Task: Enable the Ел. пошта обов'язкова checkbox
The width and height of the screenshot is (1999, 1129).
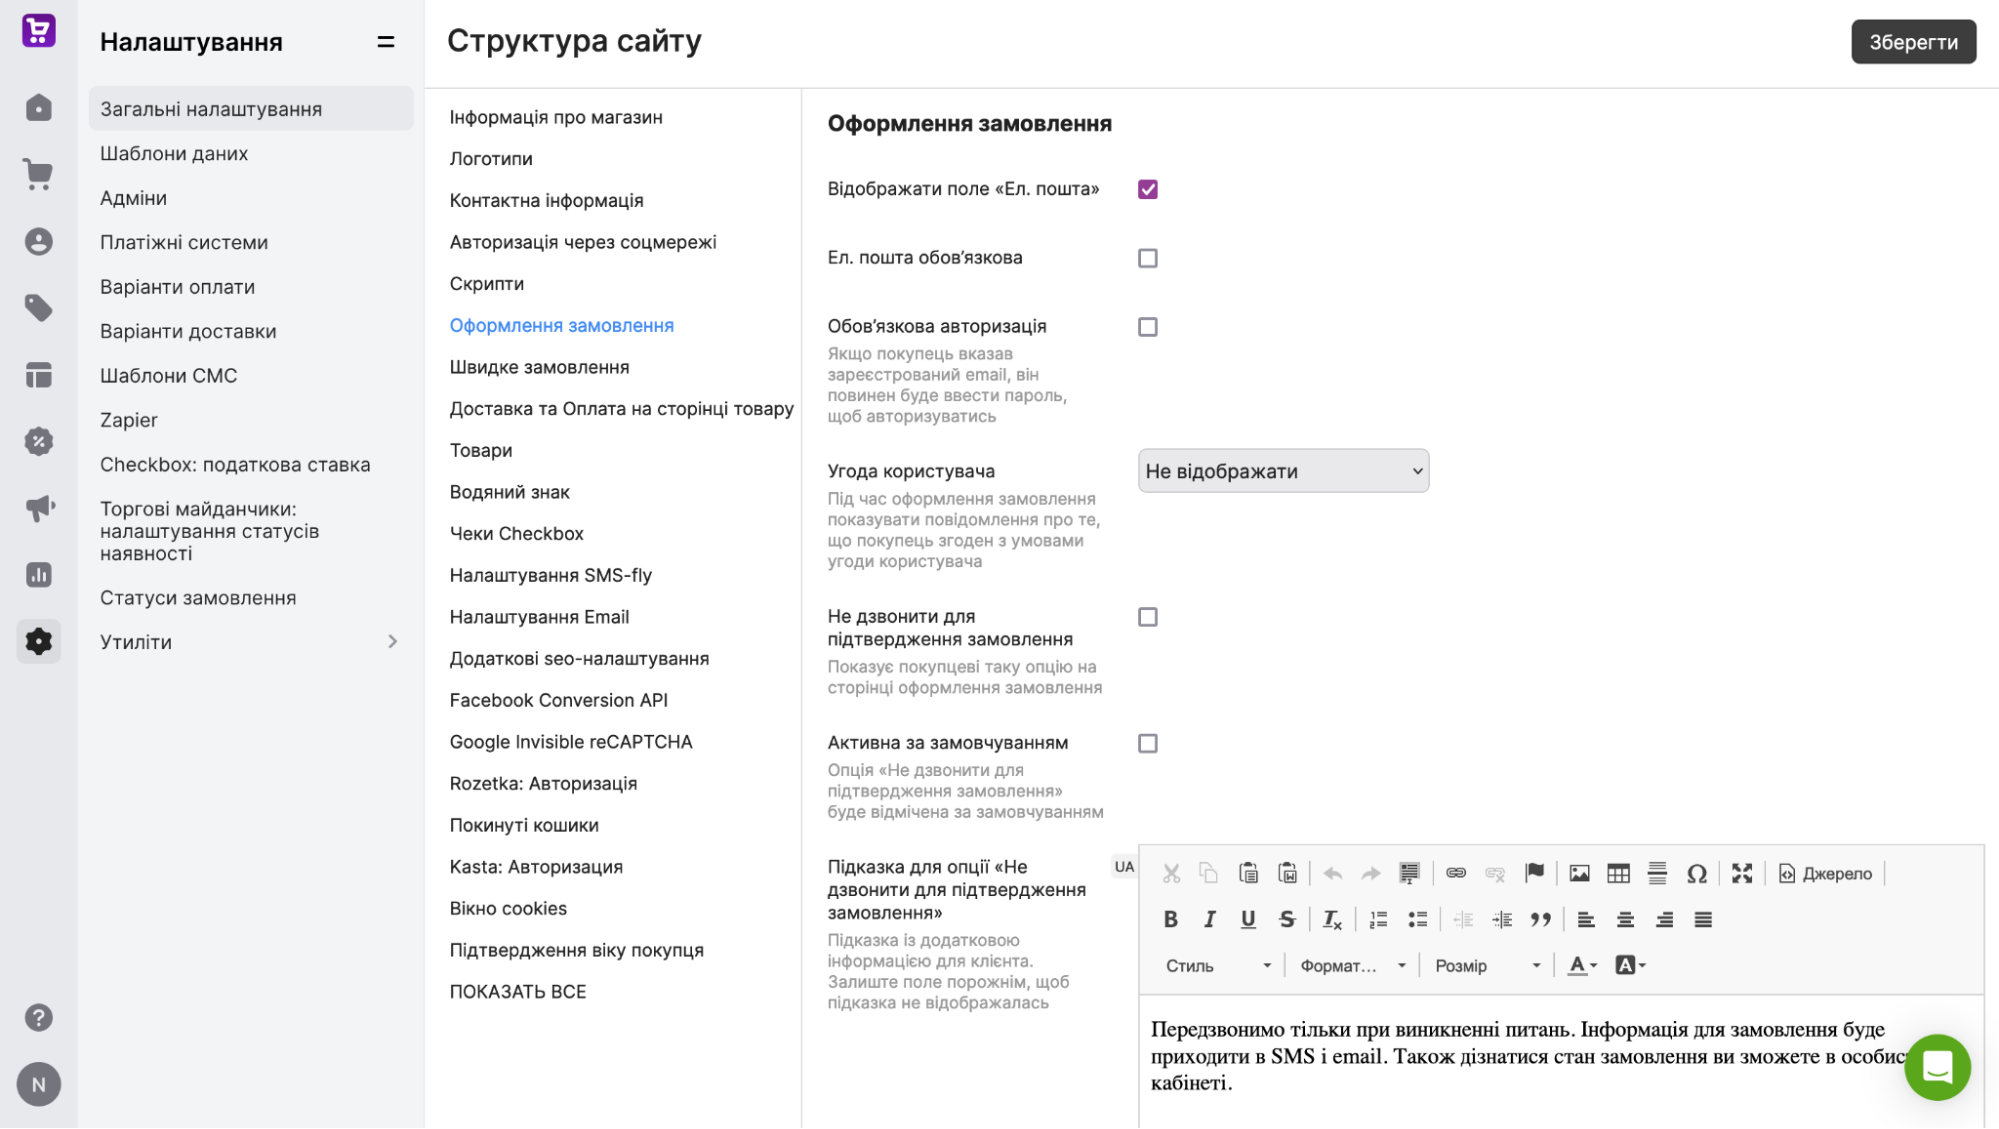Action: pyautogui.click(x=1148, y=259)
